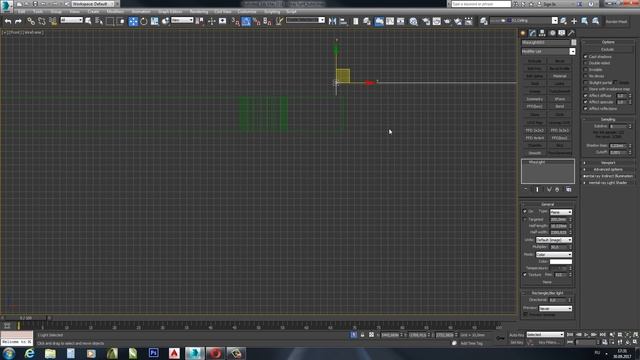Screen dimensions: 640x360
Task: Click the Align tool icon
Action: pyautogui.click(x=343, y=21)
